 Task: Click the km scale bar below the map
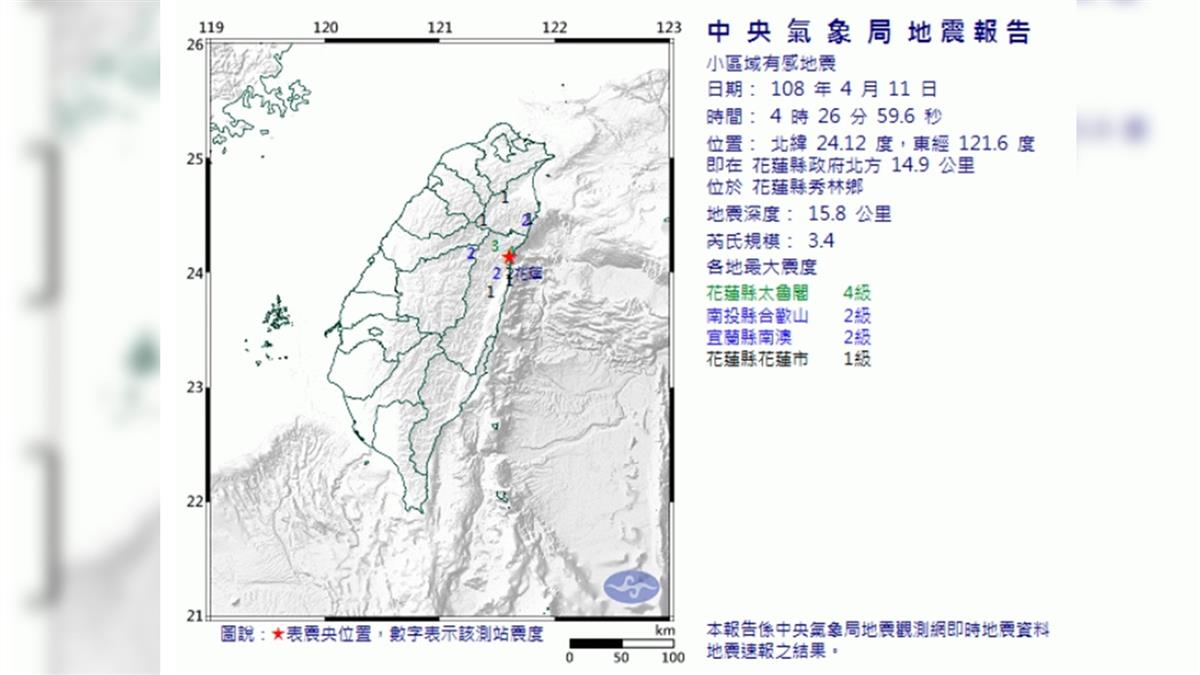pyautogui.click(x=620, y=643)
